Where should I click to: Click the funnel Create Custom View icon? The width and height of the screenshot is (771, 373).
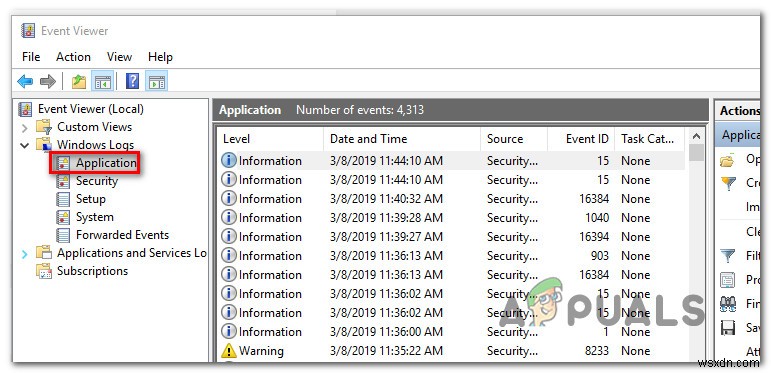[728, 183]
